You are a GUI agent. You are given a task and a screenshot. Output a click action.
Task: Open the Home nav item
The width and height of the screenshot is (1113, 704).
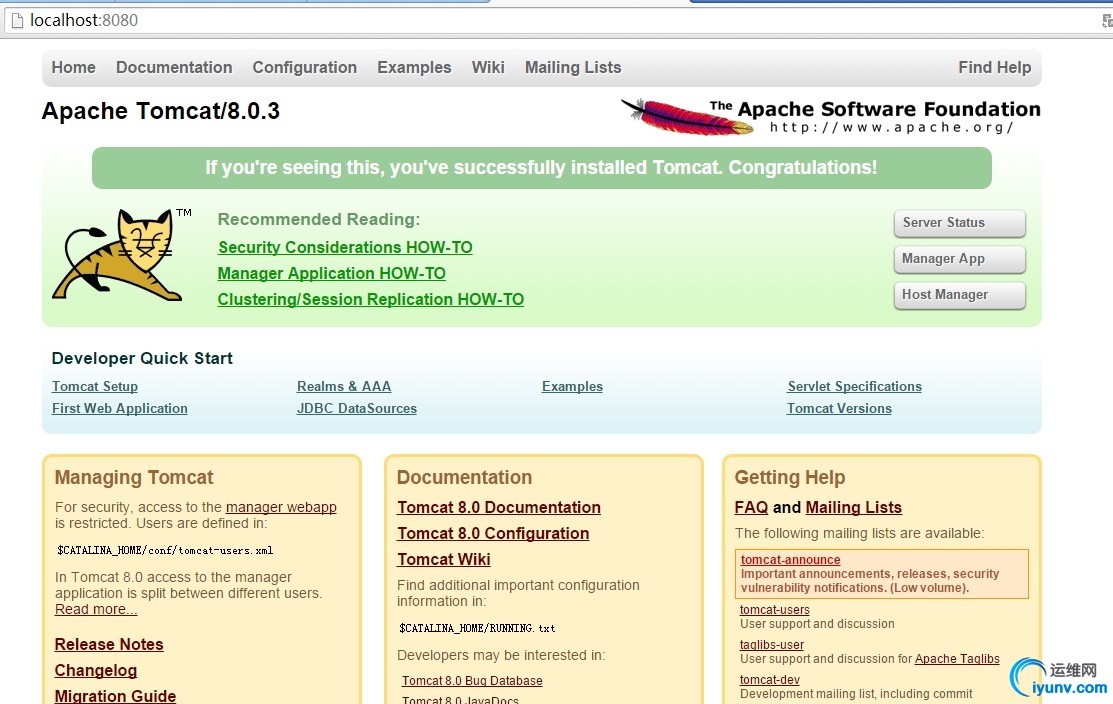73,67
